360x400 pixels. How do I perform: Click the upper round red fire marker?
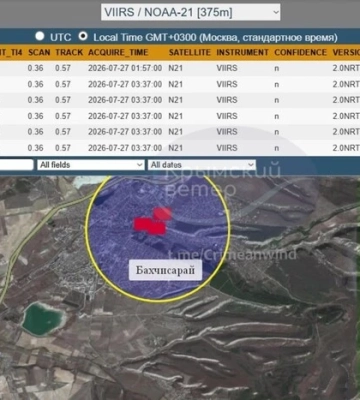pos(163,214)
